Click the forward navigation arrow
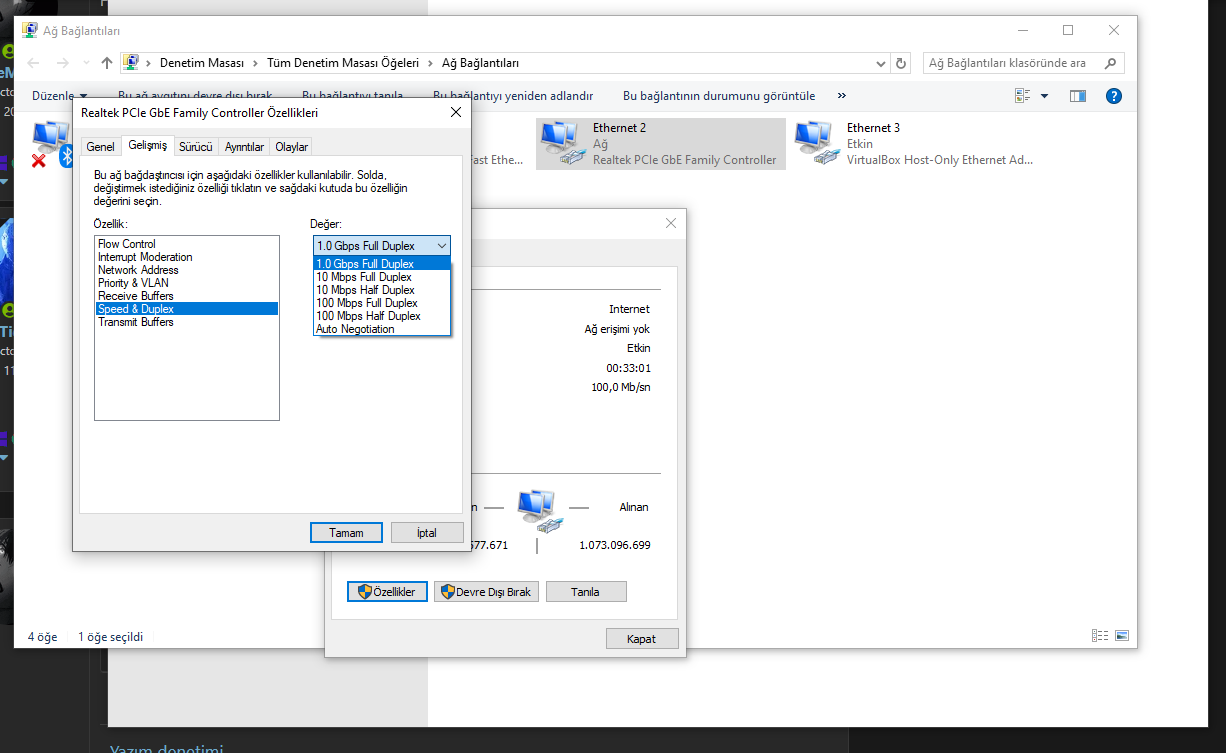 tap(63, 63)
